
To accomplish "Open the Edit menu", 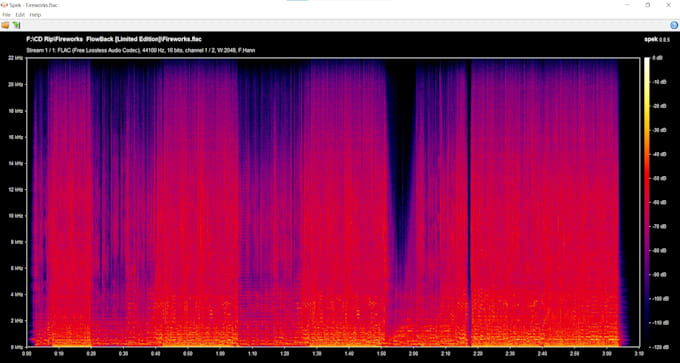I will click(x=20, y=15).
